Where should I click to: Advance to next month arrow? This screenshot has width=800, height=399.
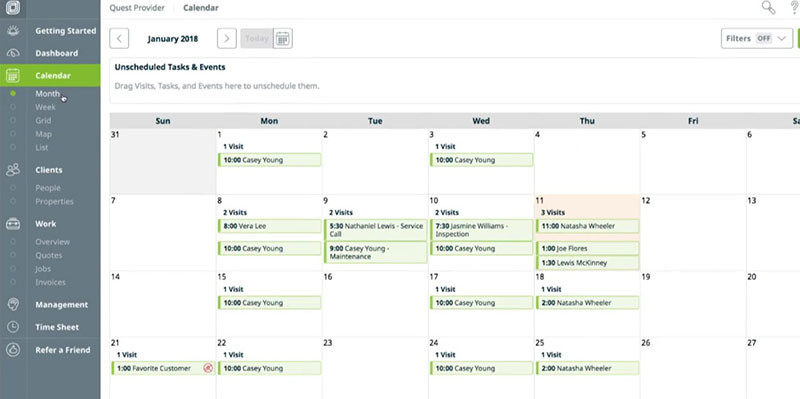click(x=227, y=39)
